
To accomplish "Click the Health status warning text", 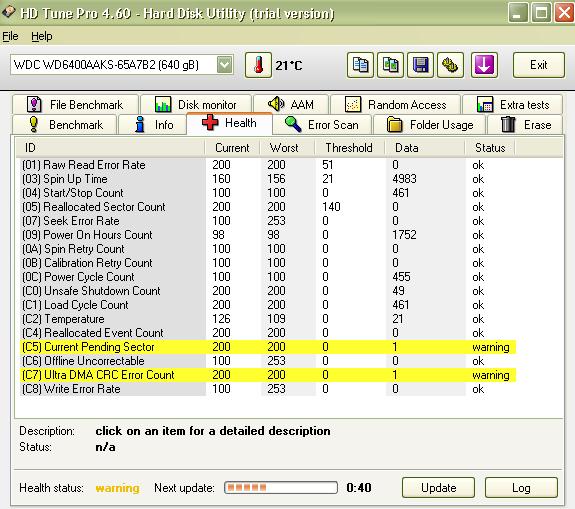I will pos(117,488).
